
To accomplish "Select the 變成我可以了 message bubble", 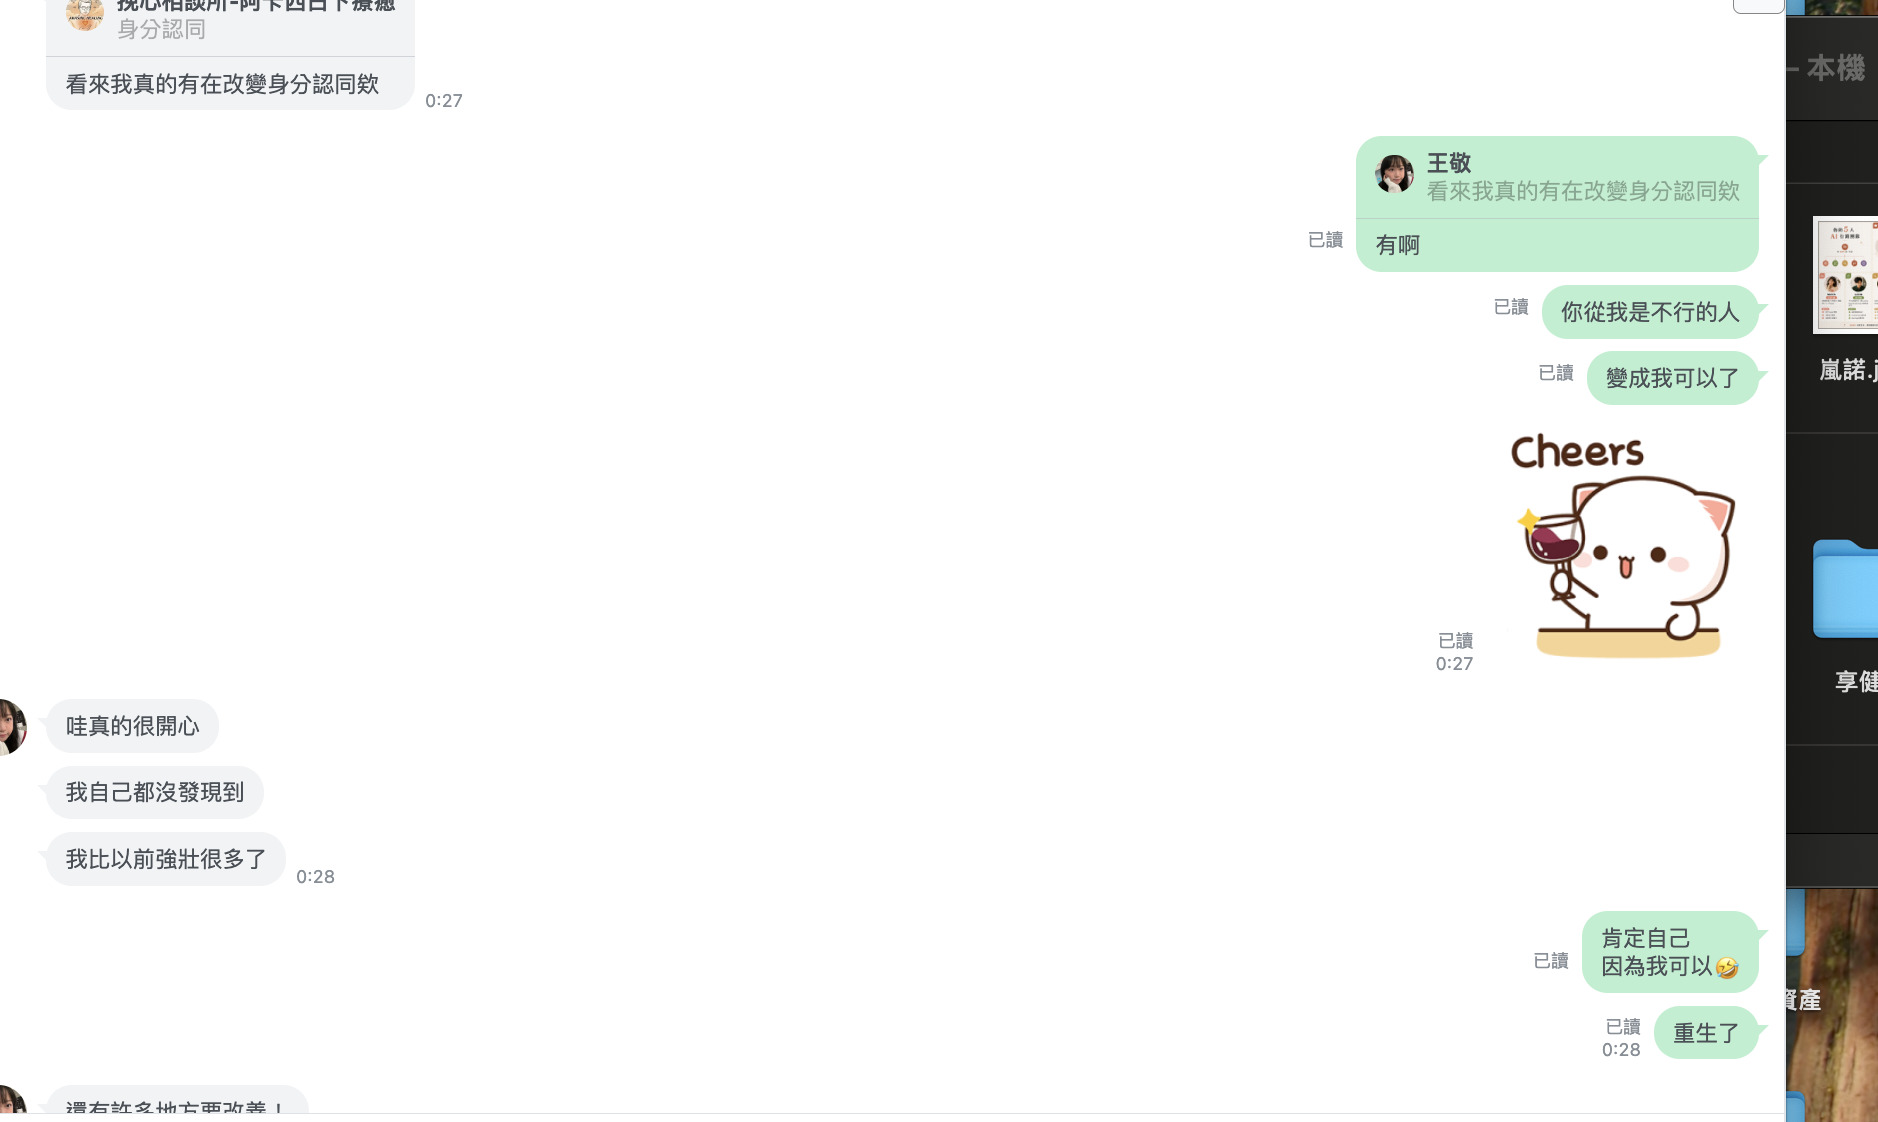I will click(x=1672, y=378).
